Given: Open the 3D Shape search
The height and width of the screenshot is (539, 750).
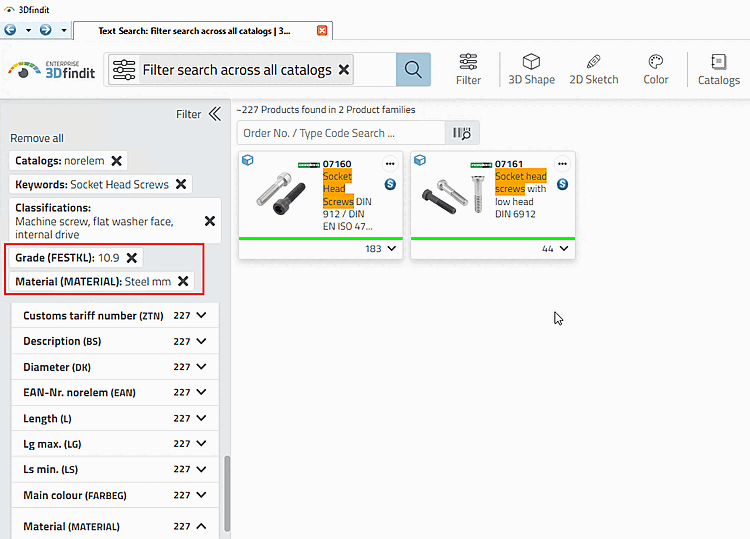Looking at the screenshot, I should coord(531,70).
